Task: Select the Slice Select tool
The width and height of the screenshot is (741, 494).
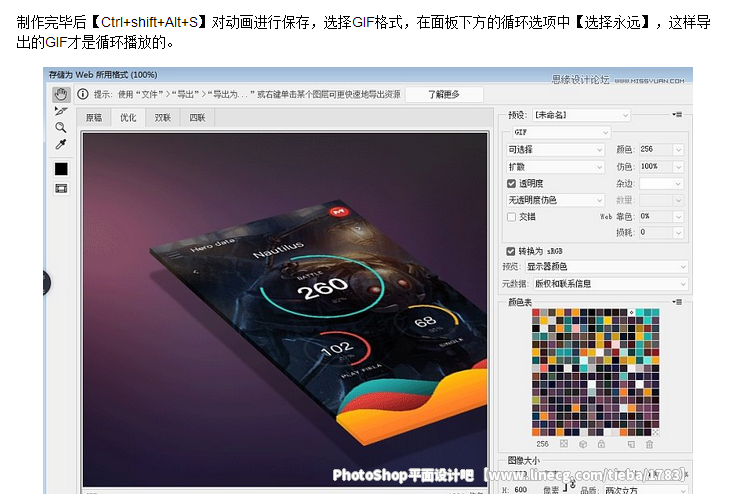Action: [x=60, y=112]
